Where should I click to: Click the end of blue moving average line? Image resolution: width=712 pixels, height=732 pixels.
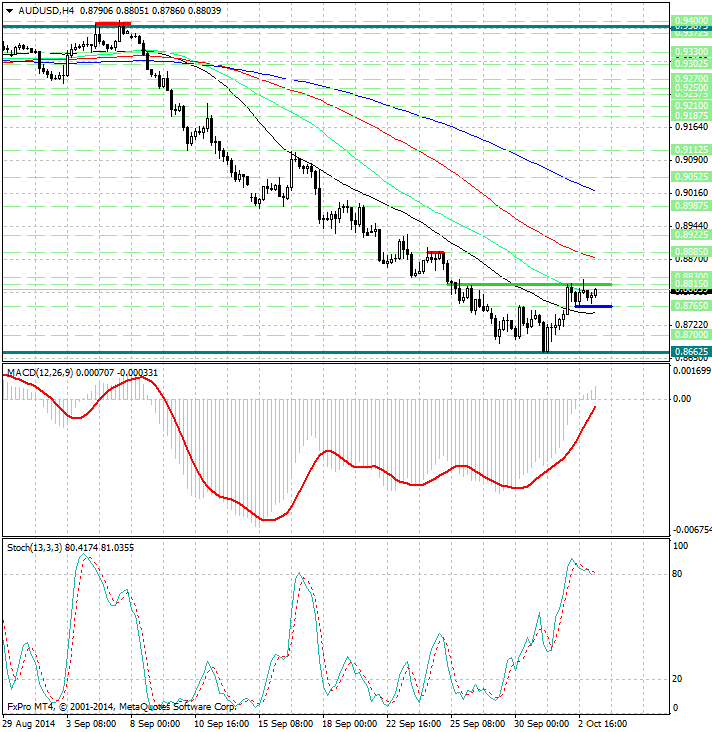(595, 190)
